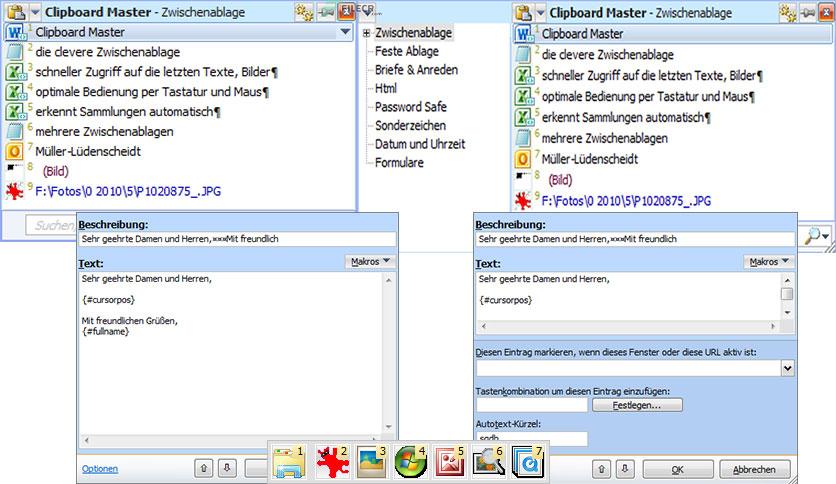Open the title dropdown arrow in left Clipboard Master window

click(x=35, y=12)
